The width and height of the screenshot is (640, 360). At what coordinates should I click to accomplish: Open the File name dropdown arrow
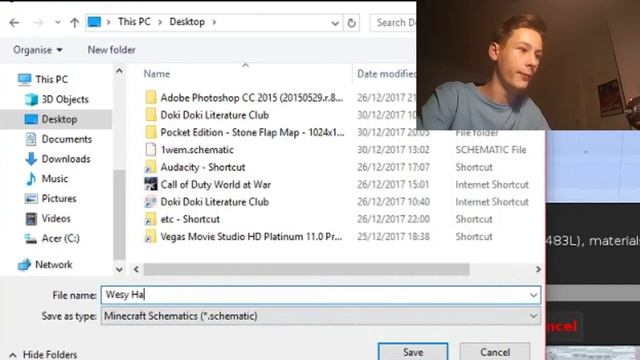(533, 295)
